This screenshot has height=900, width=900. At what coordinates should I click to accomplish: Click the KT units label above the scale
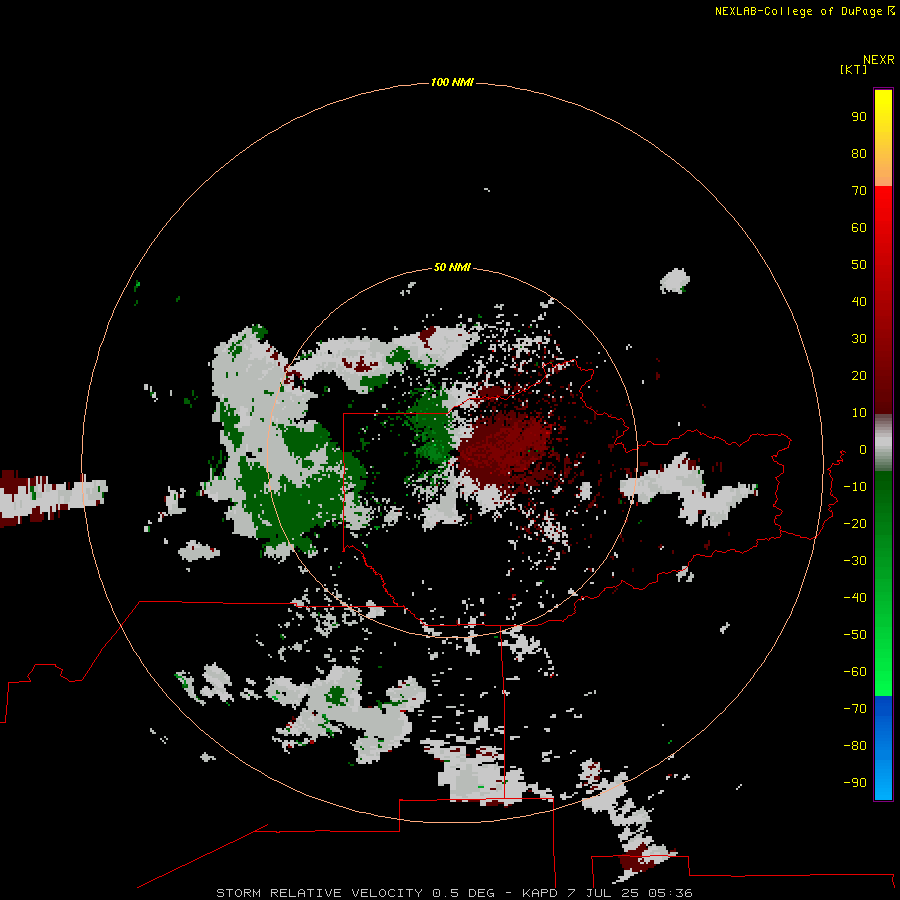click(x=853, y=69)
